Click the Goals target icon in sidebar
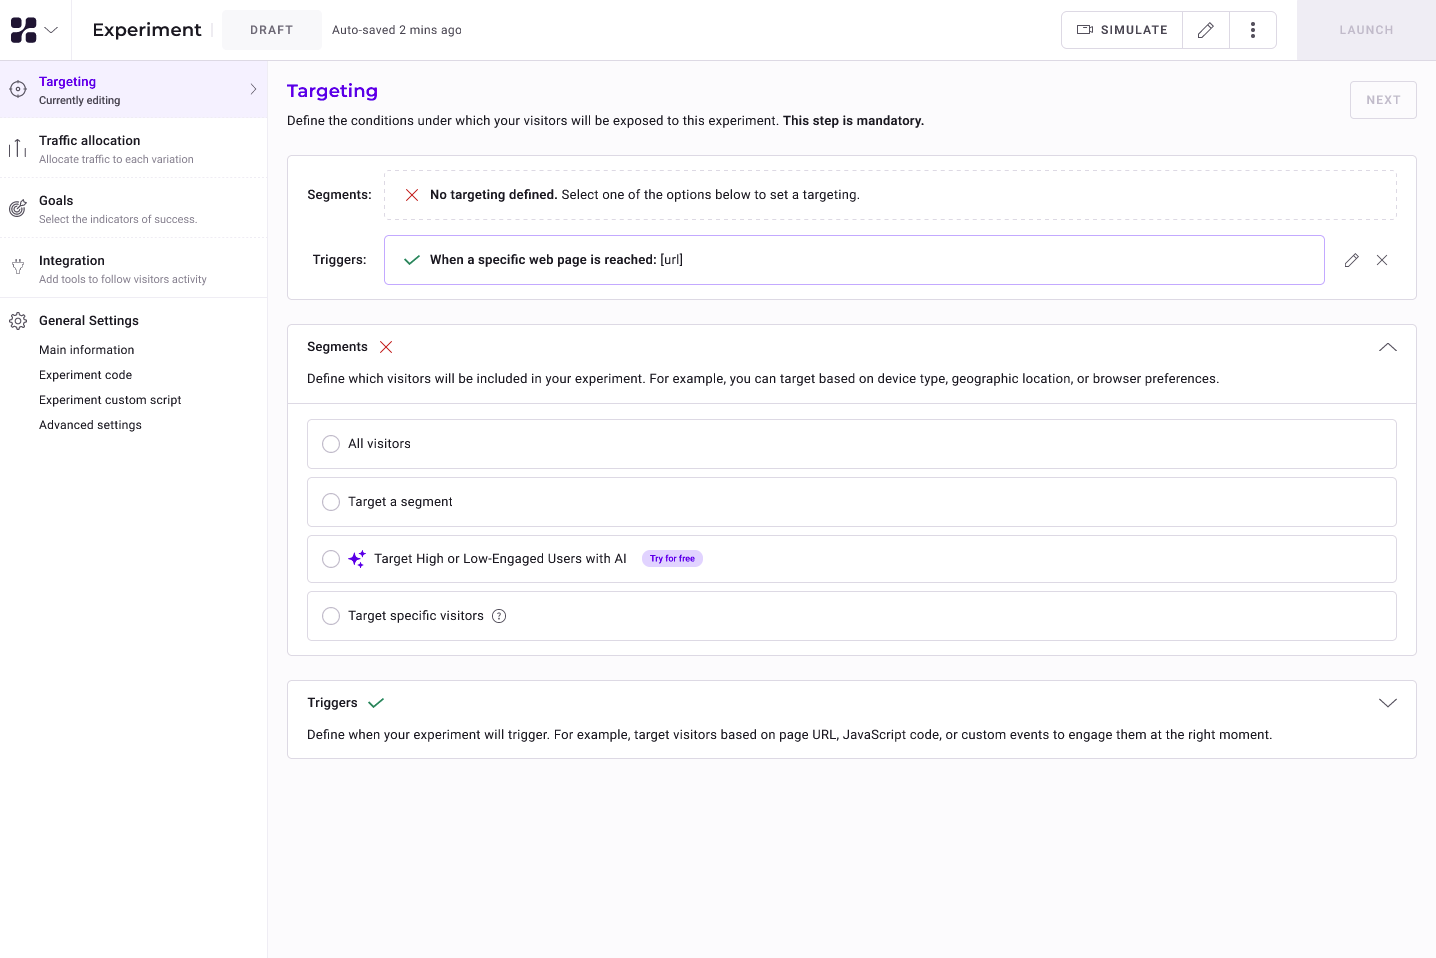 pyautogui.click(x=18, y=209)
